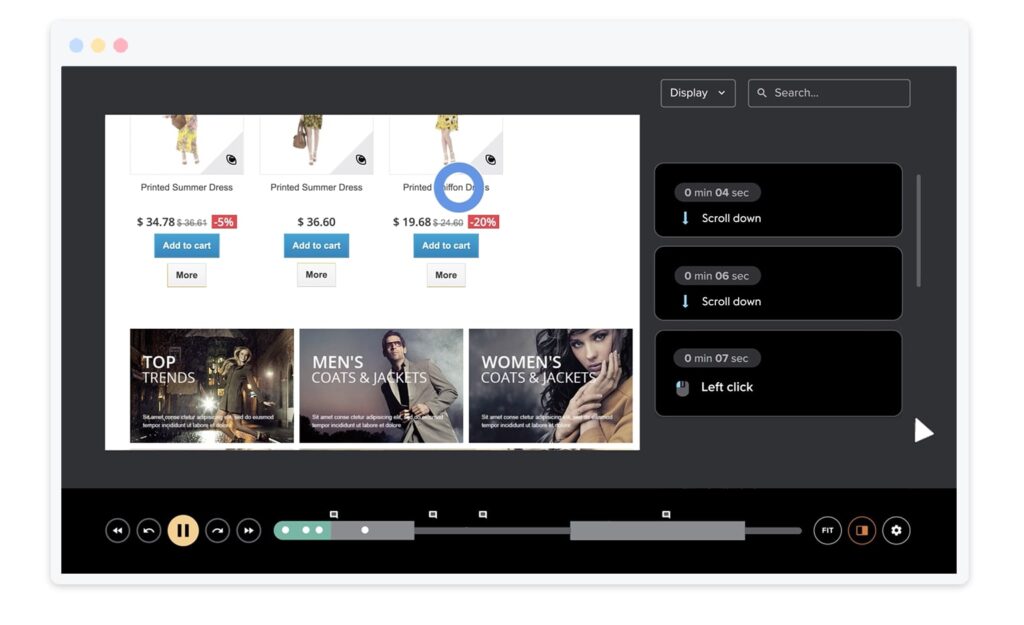The image size is (1024, 625).
Task: Click the FIT screen button
Action: (827, 530)
